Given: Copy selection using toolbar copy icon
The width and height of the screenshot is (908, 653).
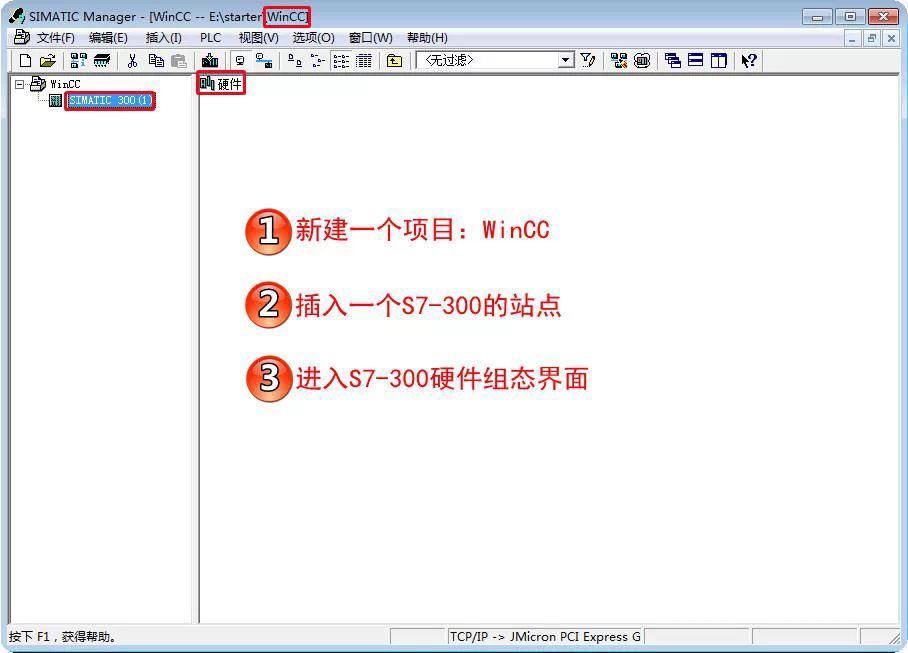Looking at the screenshot, I should coord(156,60).
